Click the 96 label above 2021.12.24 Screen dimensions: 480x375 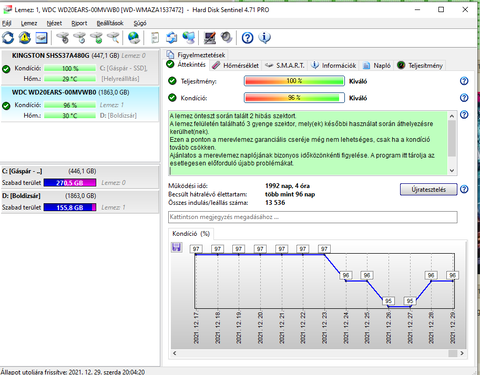[346, 275]
